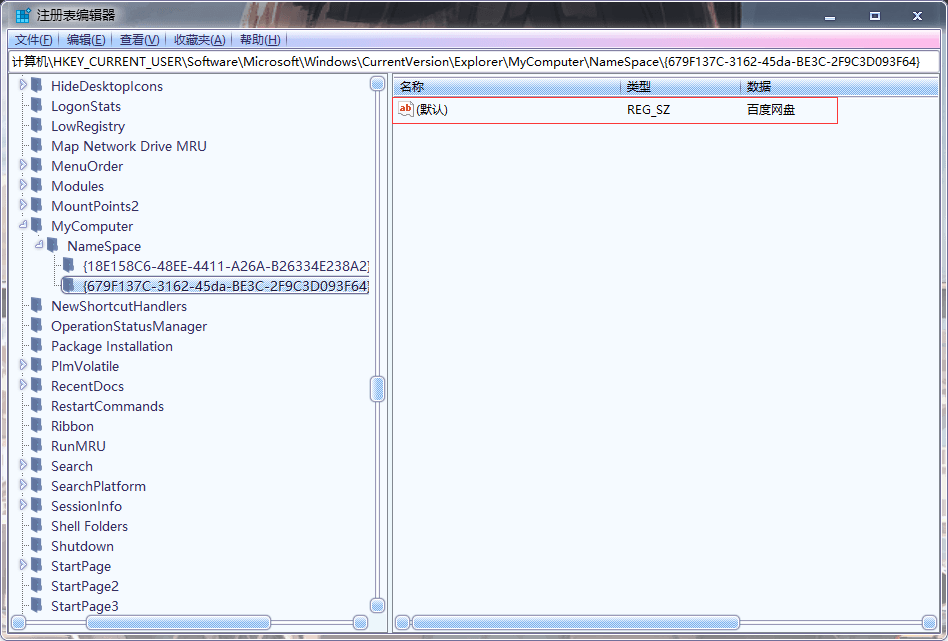948x641 pixels.
Task: Click the REG_SZ type cell
Action: click(x=649, y=109)
